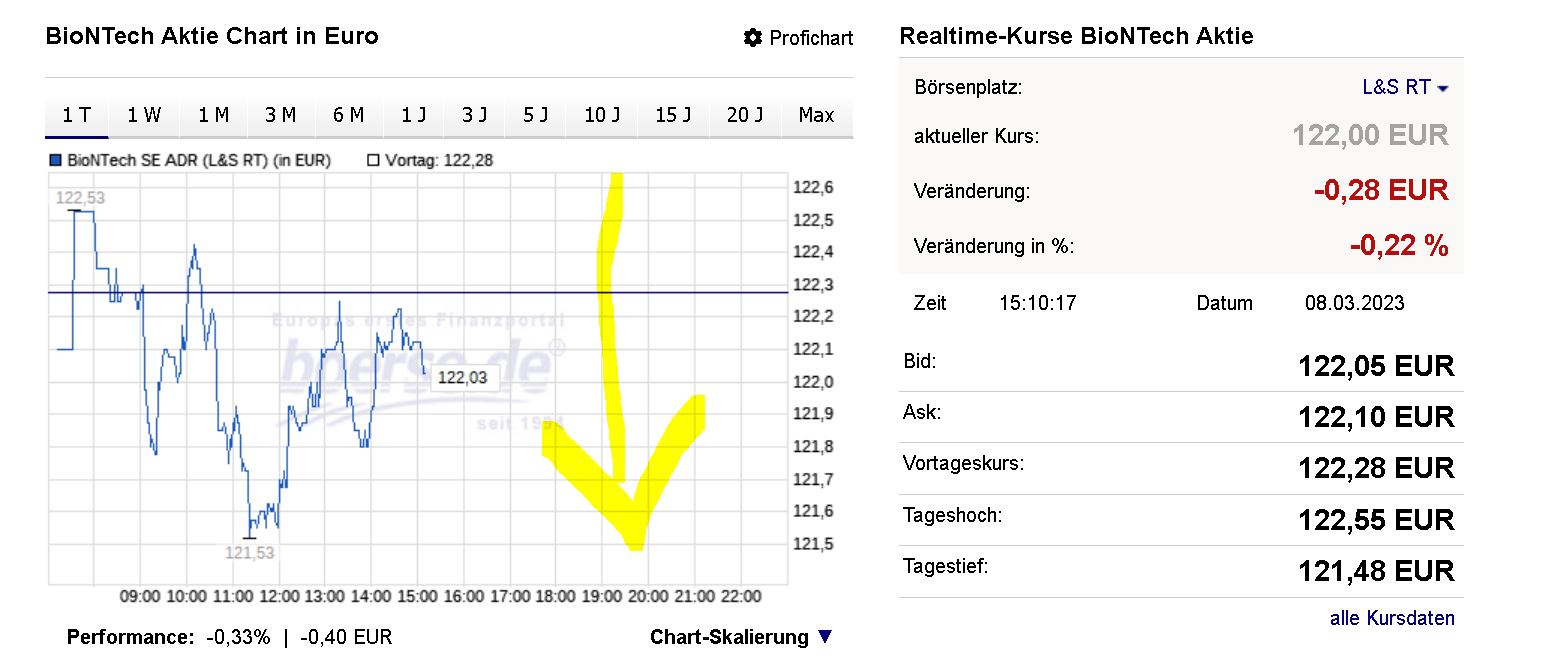This screenshot has width=1552, height=664.
Task: Select the 1 T chart period tab
Action: 77,116
